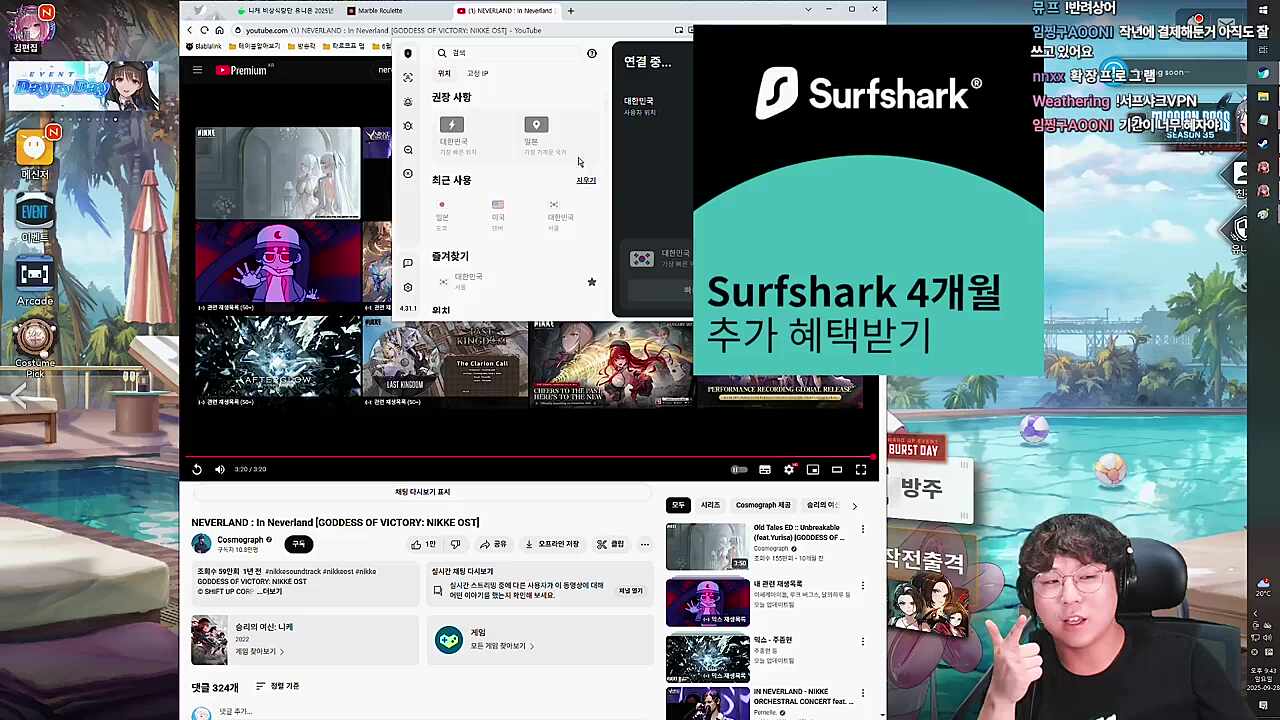
Task: Open the Surfshark settings gear icon
Action: pyautogui.click(x=408, y=126)
